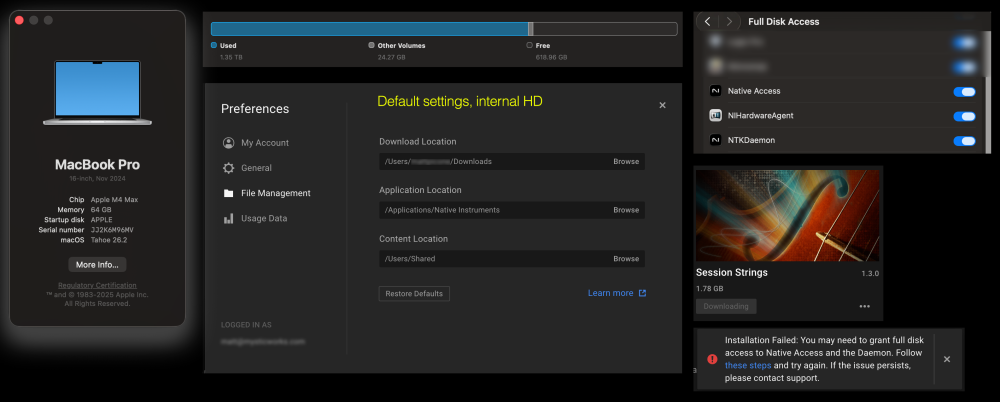Go forward in Full Disk Access settings
Viewport: 1000px width, 402px height.
(730, 22)
